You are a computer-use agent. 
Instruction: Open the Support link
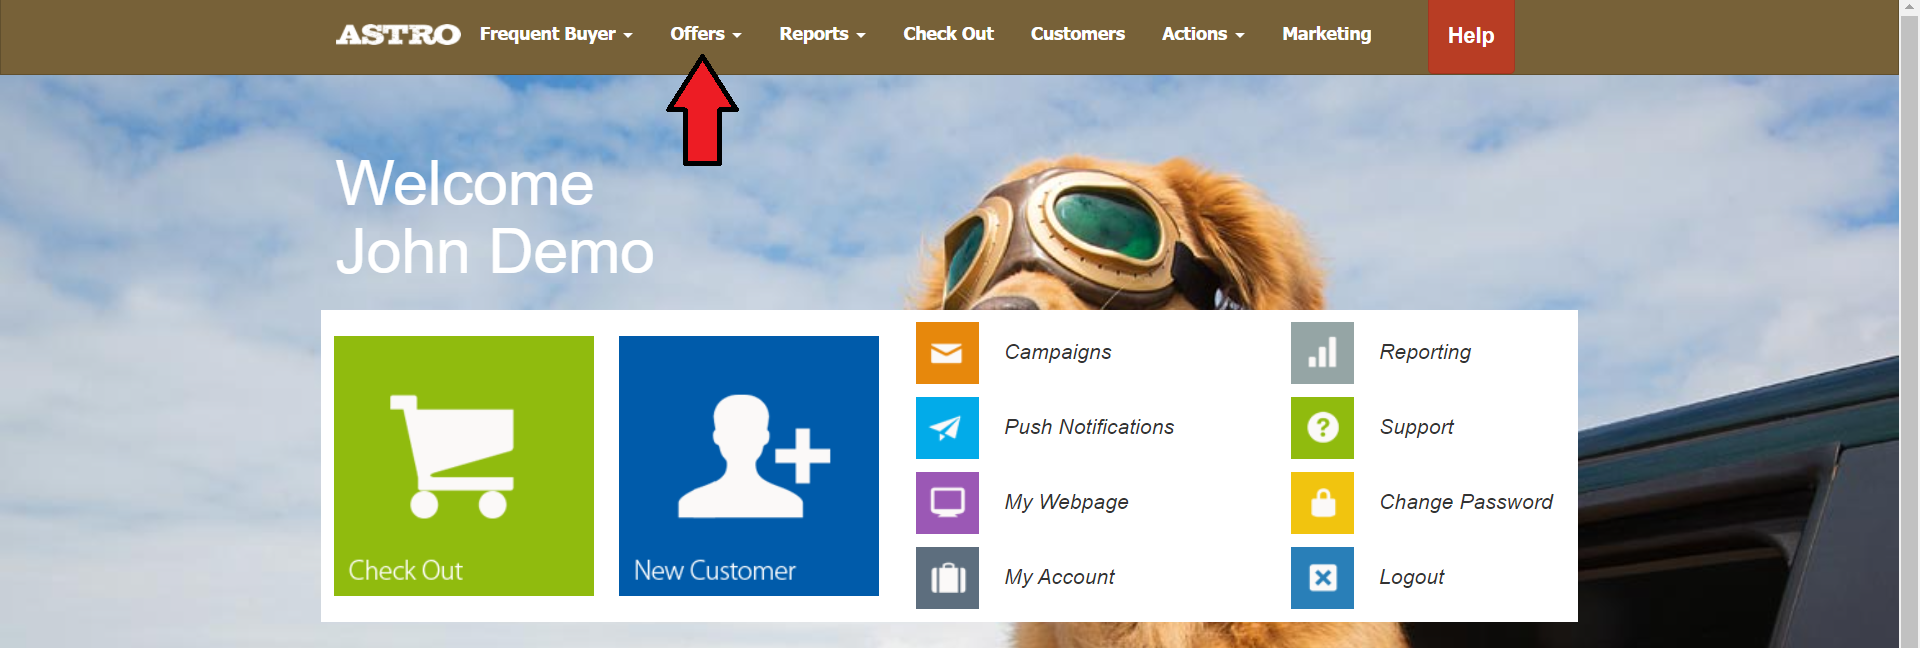[x=1416, y=427]
